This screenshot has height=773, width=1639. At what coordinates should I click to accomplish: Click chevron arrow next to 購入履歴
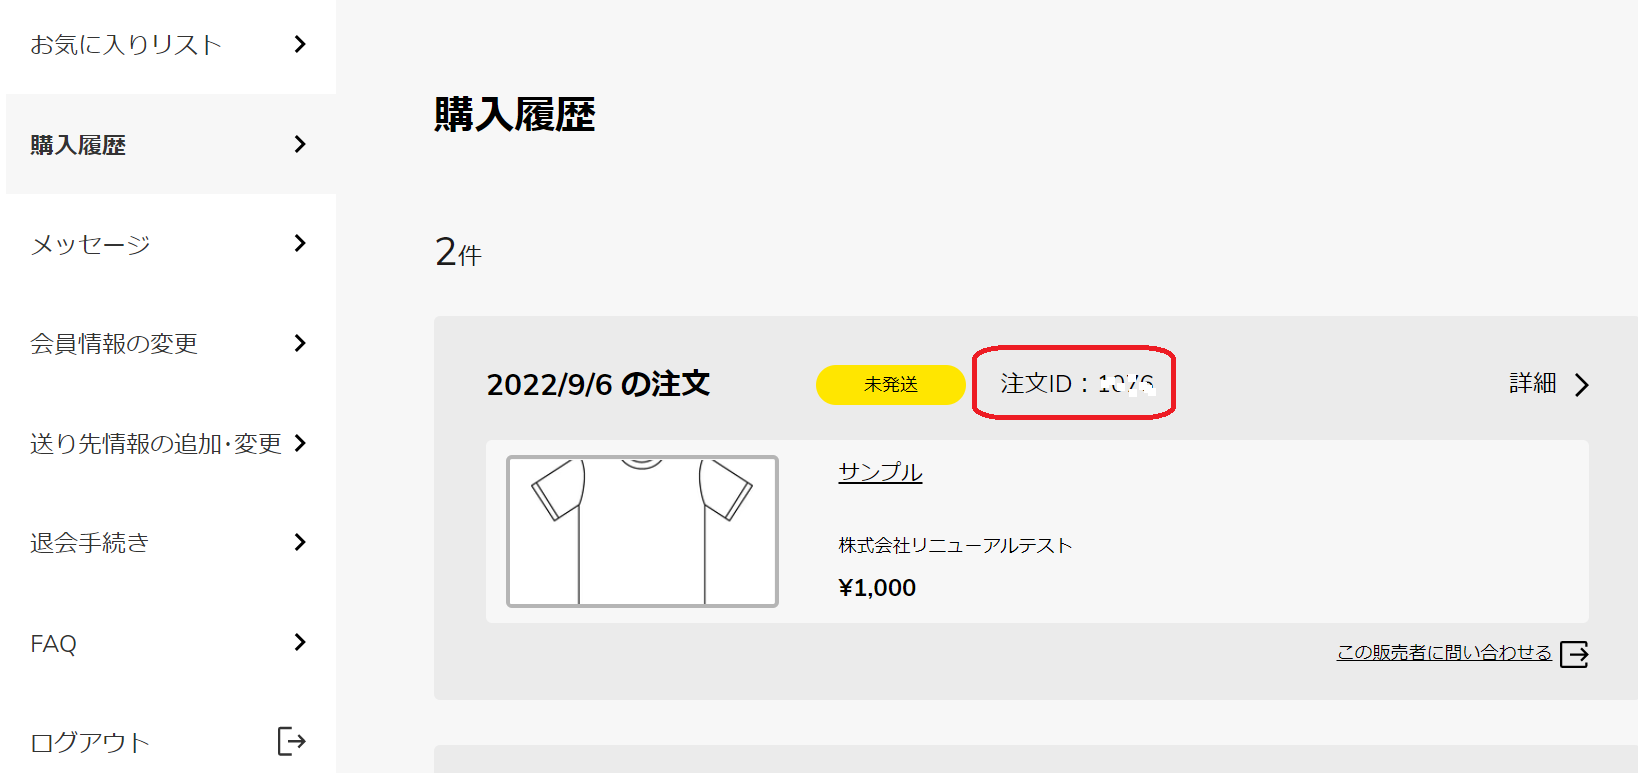[300, 144]
